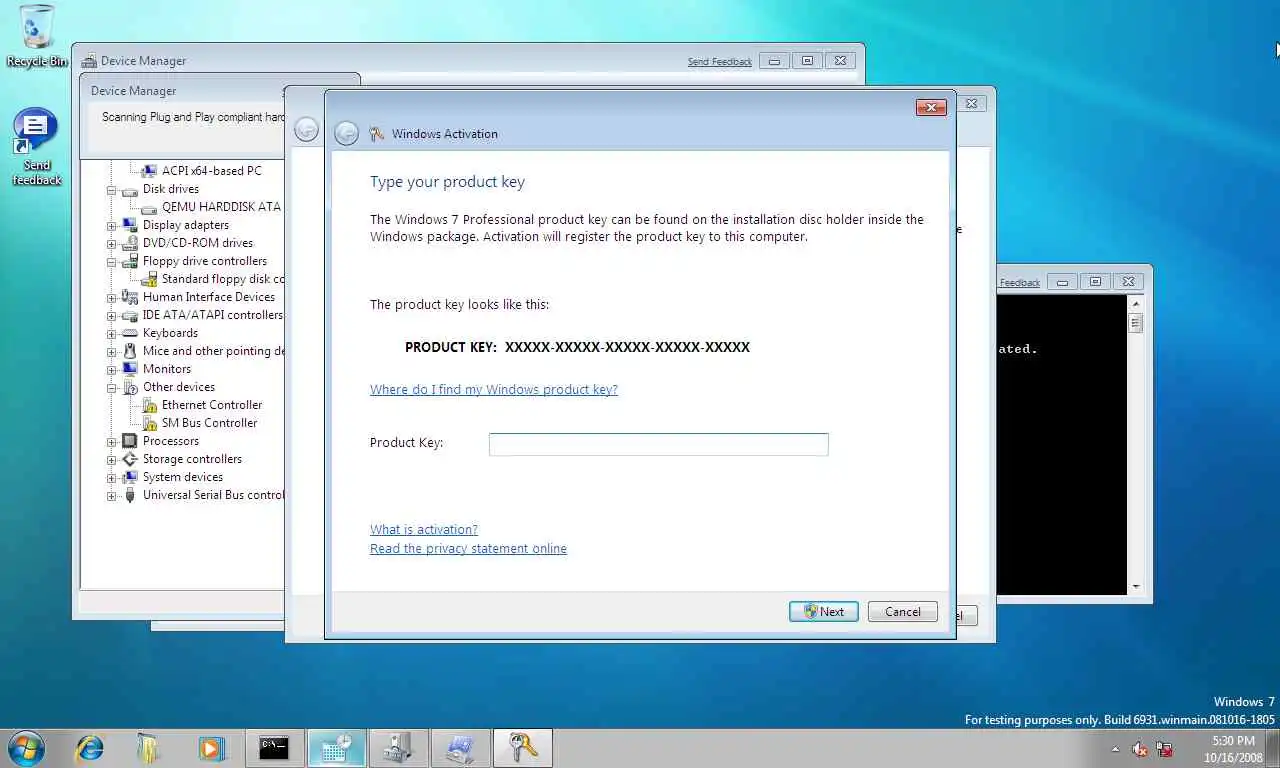Select QEMU HARDDISK ATA device
The height and width of the screenshot is (768, 1280).
pos(221,207)
